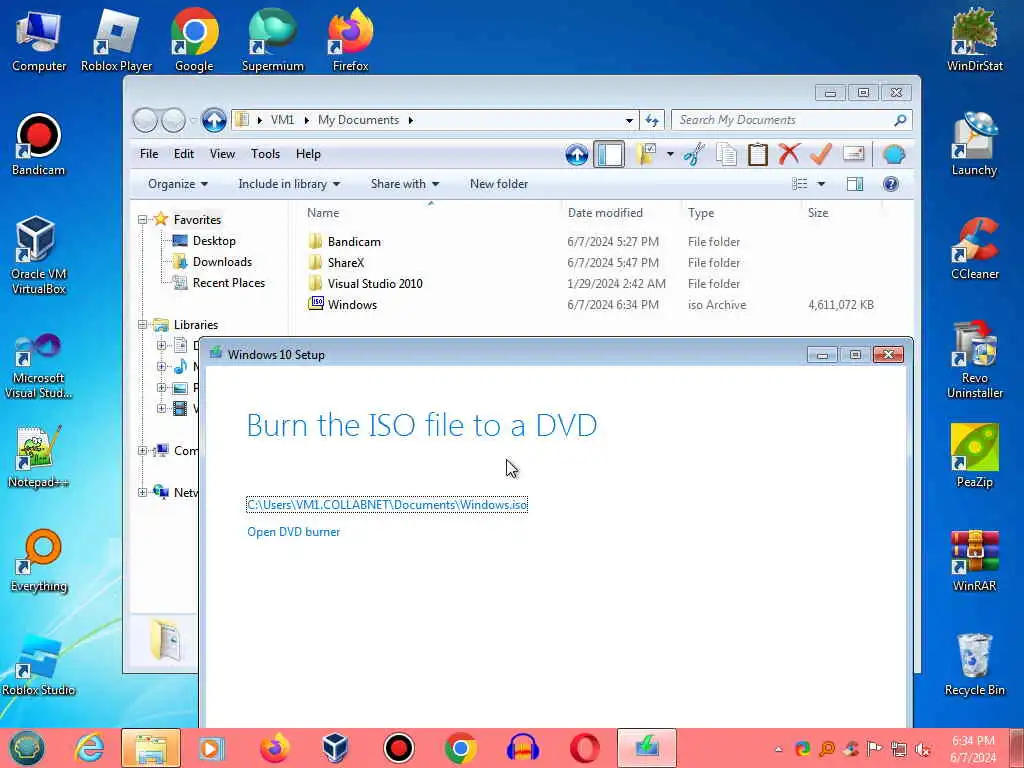Open the Edit menu
The image size is (1024, 768).
point(184,154)
